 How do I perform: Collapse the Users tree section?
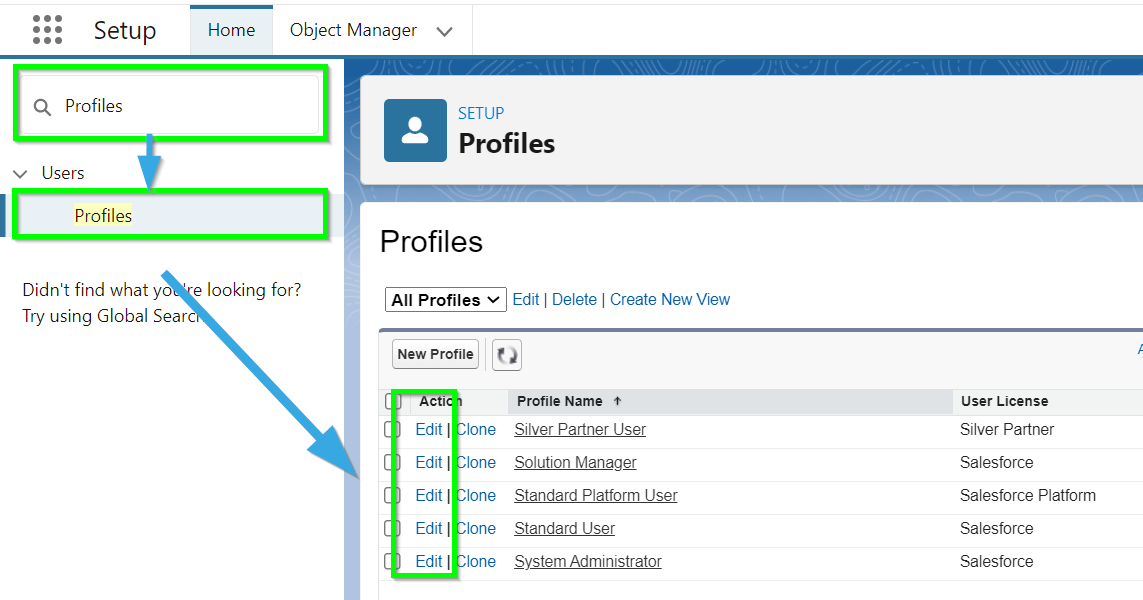pos(20,174)
